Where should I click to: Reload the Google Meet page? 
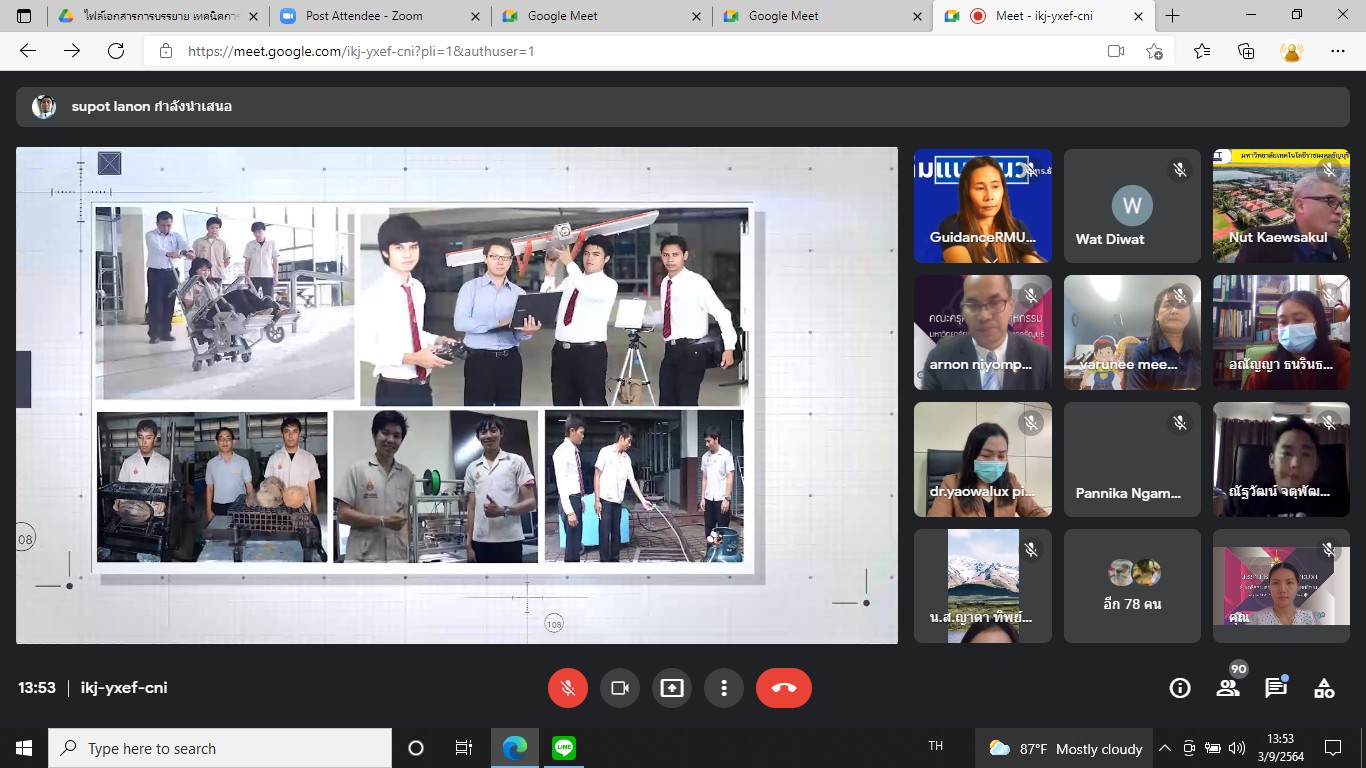pyautogui.click(x=116, y=51)
